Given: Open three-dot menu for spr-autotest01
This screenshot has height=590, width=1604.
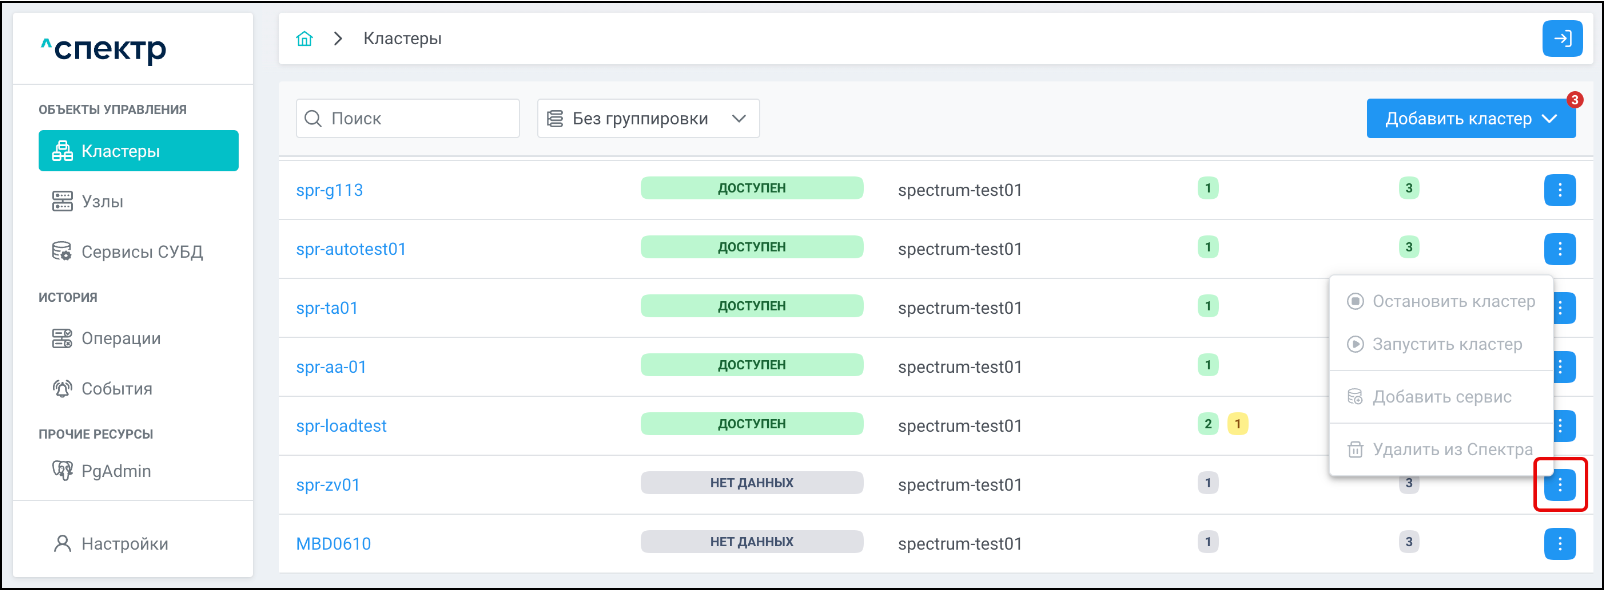Looking at the screenshot, I should (1559, 249).
